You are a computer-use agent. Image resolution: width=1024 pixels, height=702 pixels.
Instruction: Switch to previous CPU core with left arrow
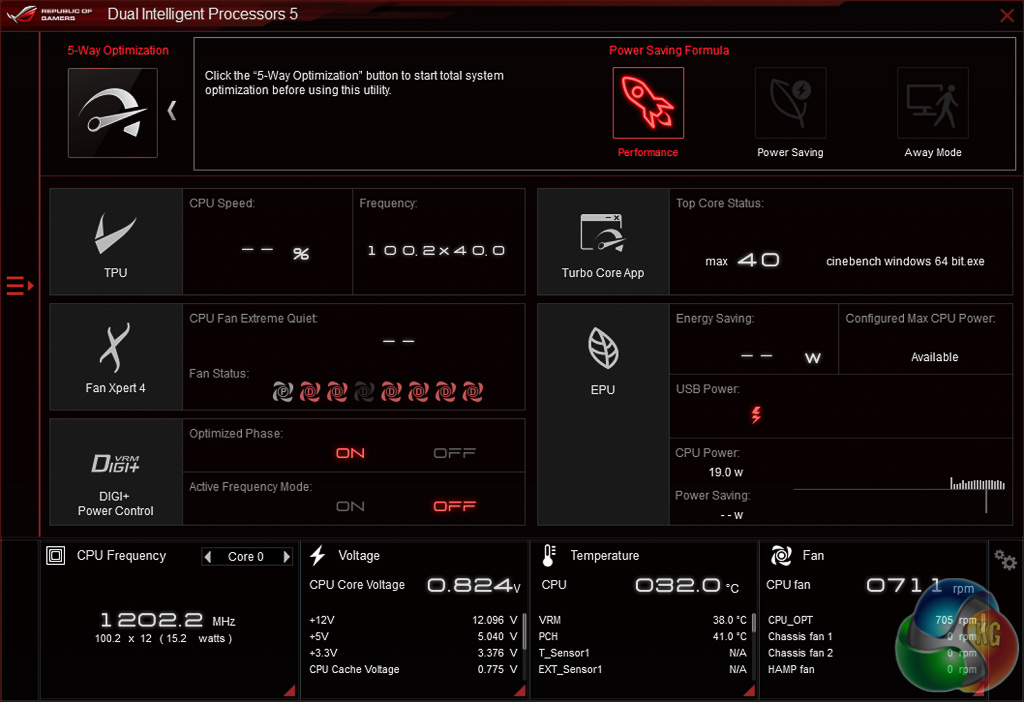click(x=208, y=556)
